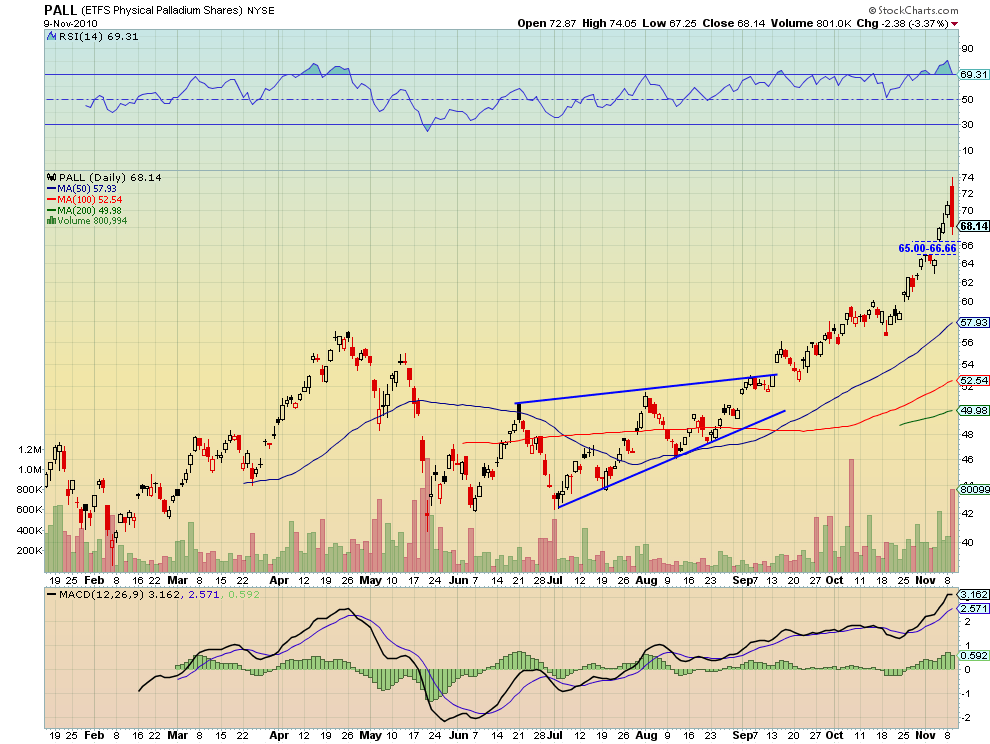This screenshot has width=990, height=744.
Task: Click the red down-arrow beside the Chg value
Action: 954,24
